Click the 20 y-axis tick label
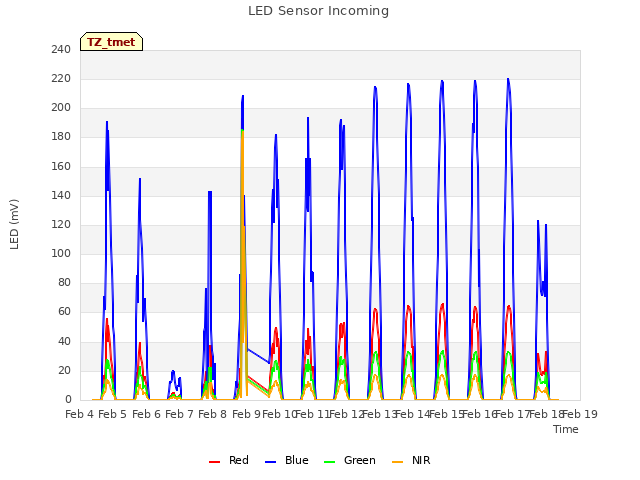Screen dimensions: 640x480 (x=64, y=370)
